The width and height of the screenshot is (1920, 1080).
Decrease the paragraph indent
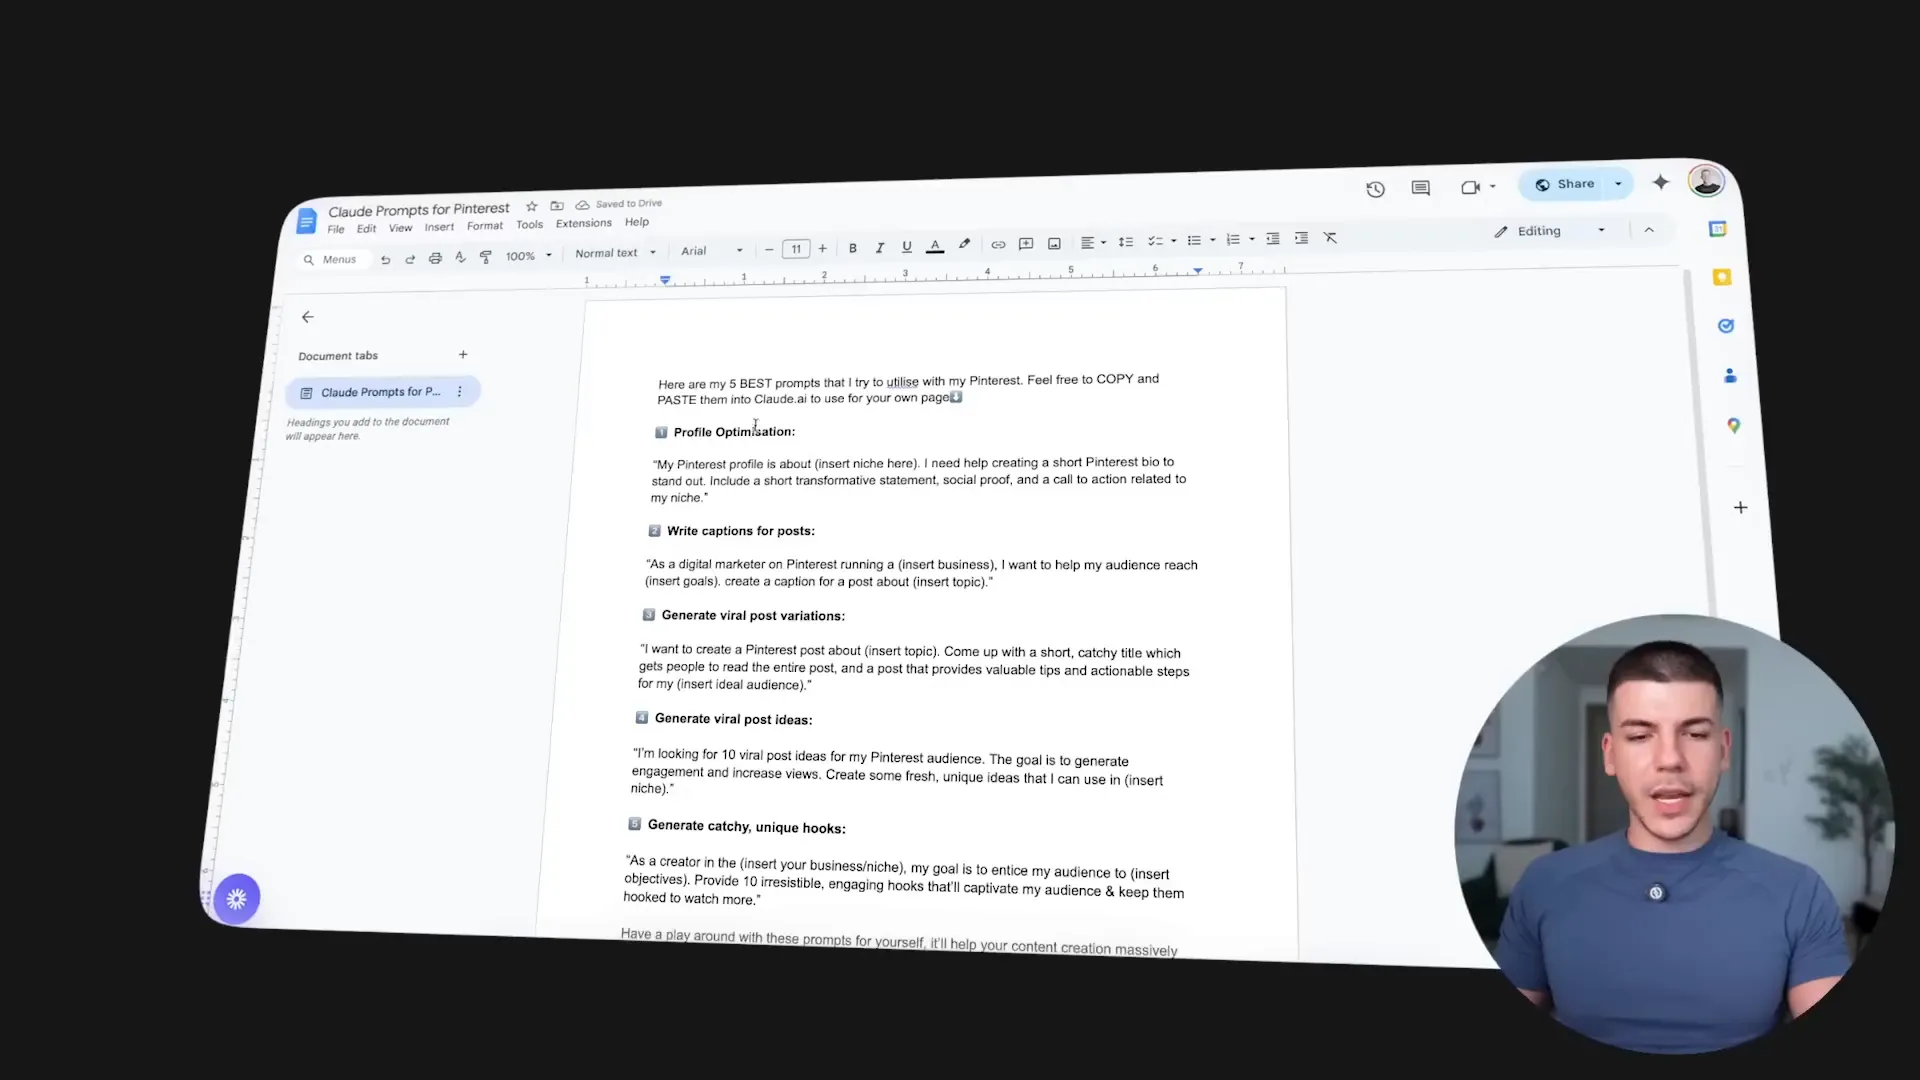(x=1273, y=238)
